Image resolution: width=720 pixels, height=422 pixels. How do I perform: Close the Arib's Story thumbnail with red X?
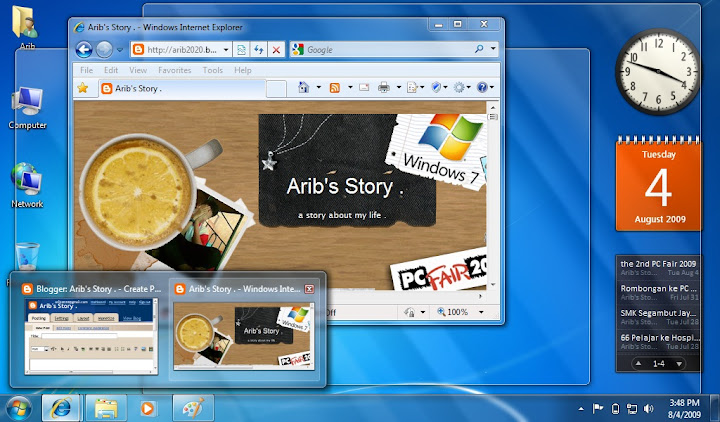(x=309, y=289)
